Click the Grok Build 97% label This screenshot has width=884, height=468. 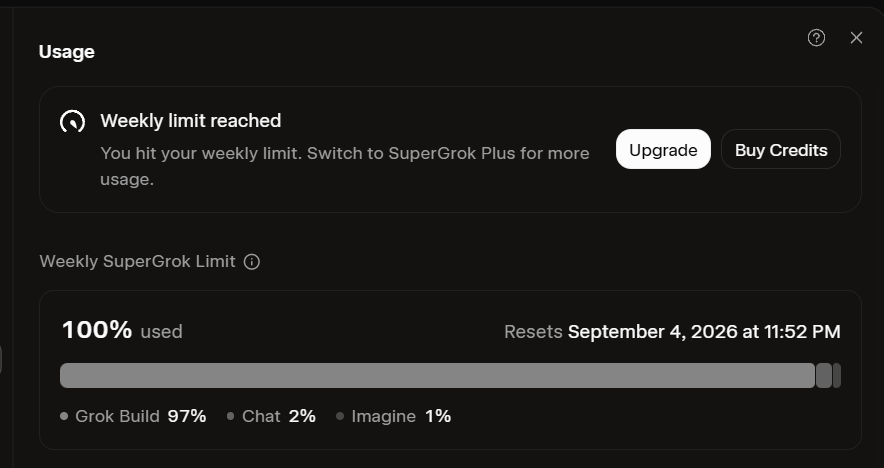pos(140,416)
